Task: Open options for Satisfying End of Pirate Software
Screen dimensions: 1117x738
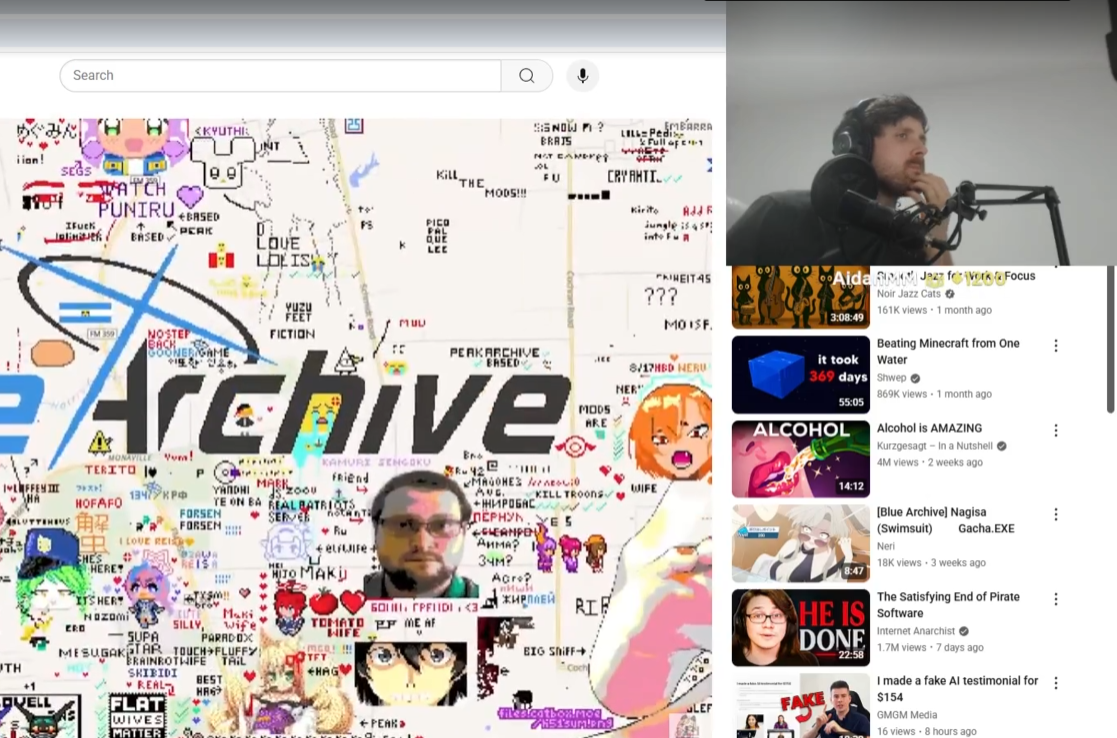Action: (1056, 599)
